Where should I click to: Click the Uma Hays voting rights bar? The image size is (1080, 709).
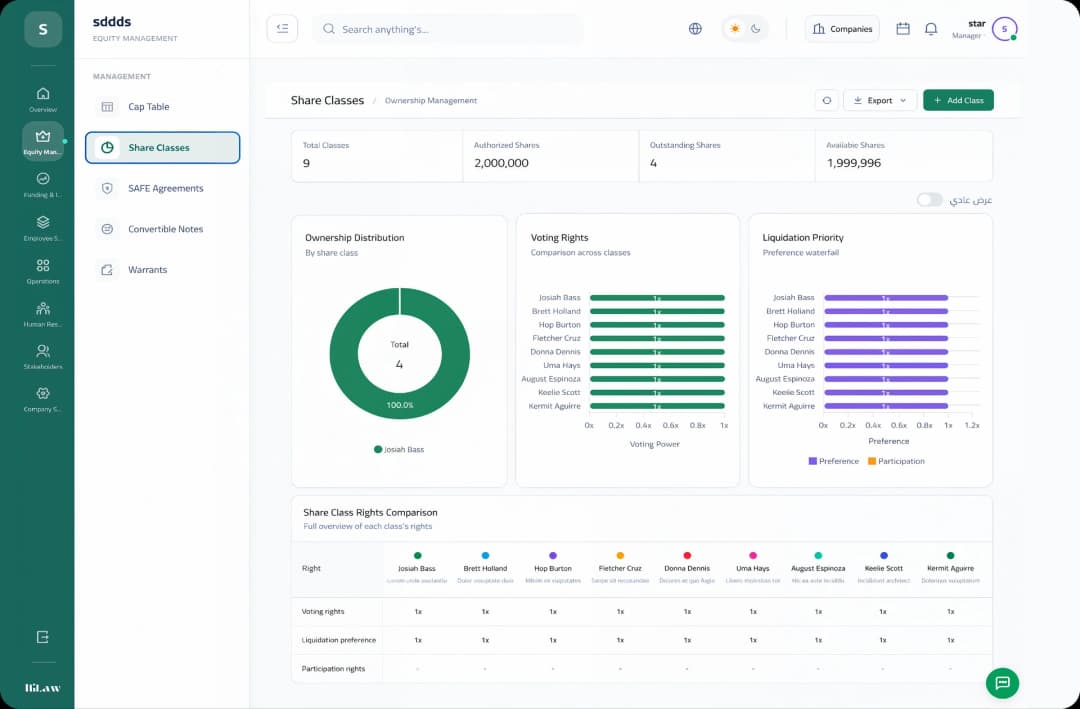click(x=657, y=365)
